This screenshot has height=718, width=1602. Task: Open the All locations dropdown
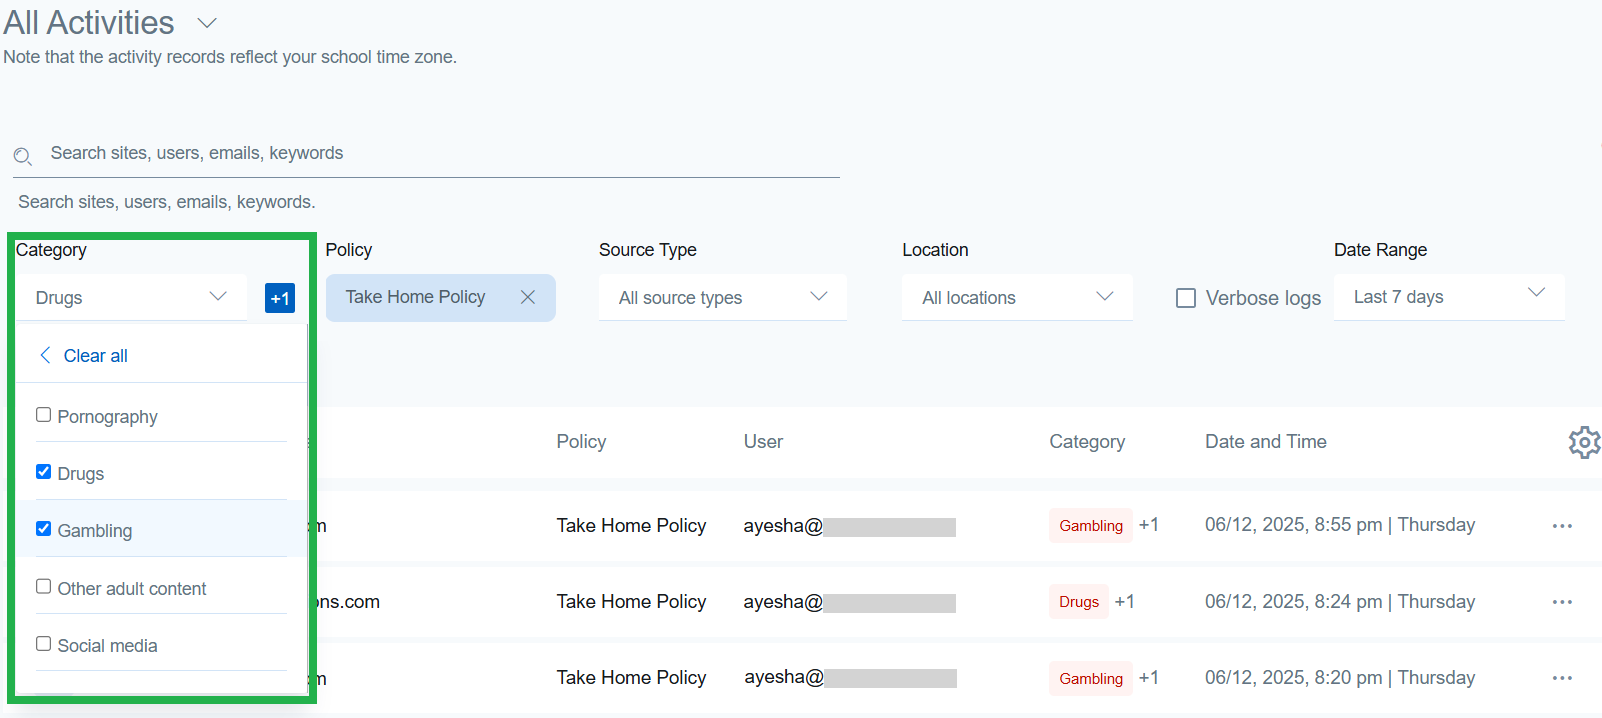tap(1016, 297)
